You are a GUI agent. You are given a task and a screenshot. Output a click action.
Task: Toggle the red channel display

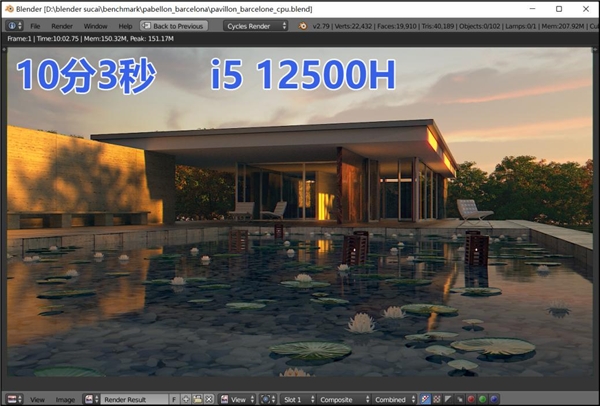click(471, 399)
